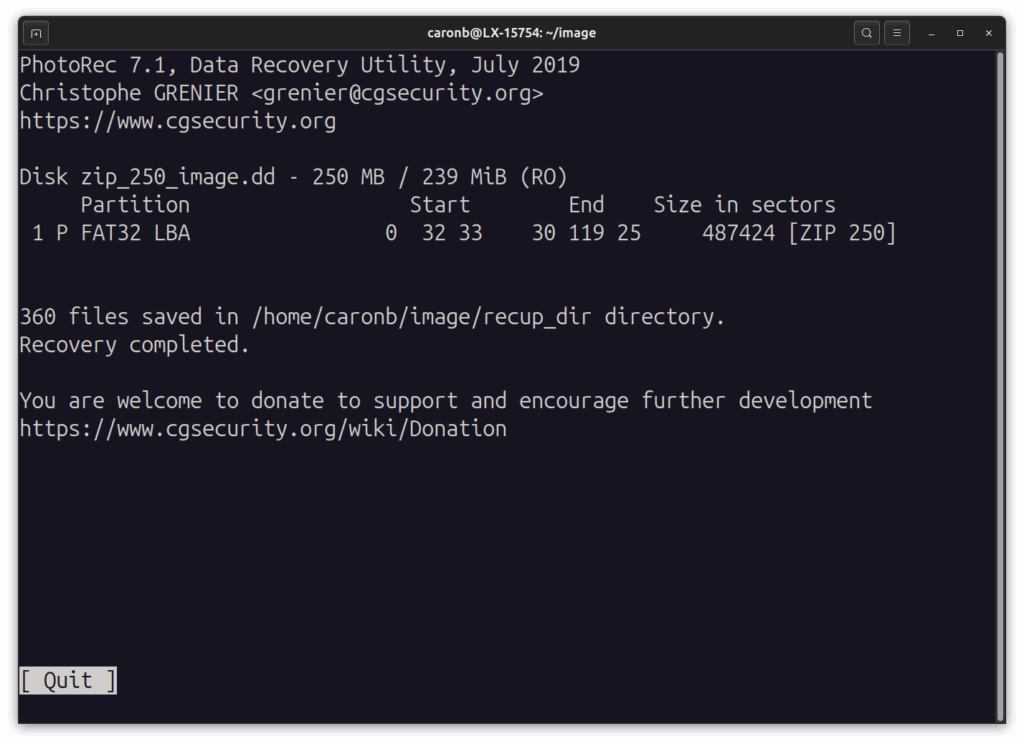Click the Size in sectors column header
1024x744 pixels.
tap(744, 205)
